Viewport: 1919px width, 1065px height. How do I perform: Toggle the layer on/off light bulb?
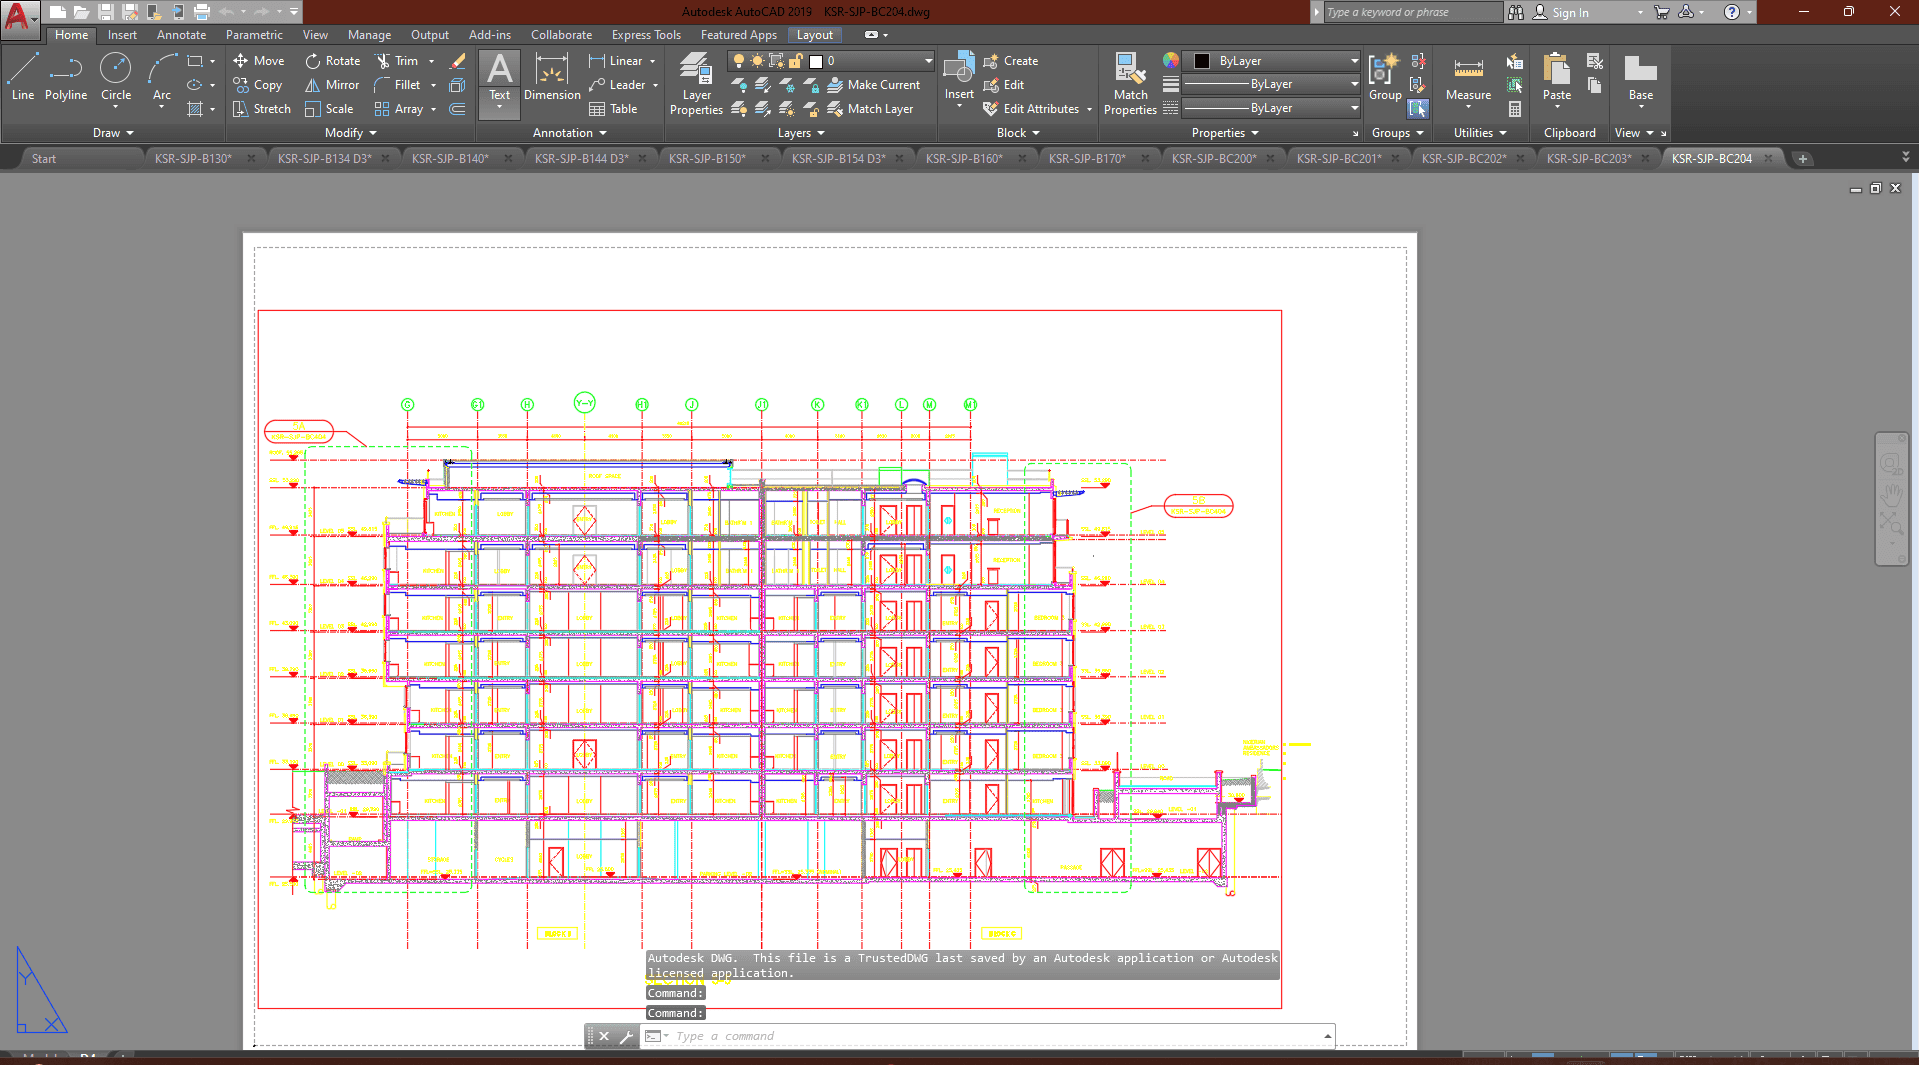(739, 61)
